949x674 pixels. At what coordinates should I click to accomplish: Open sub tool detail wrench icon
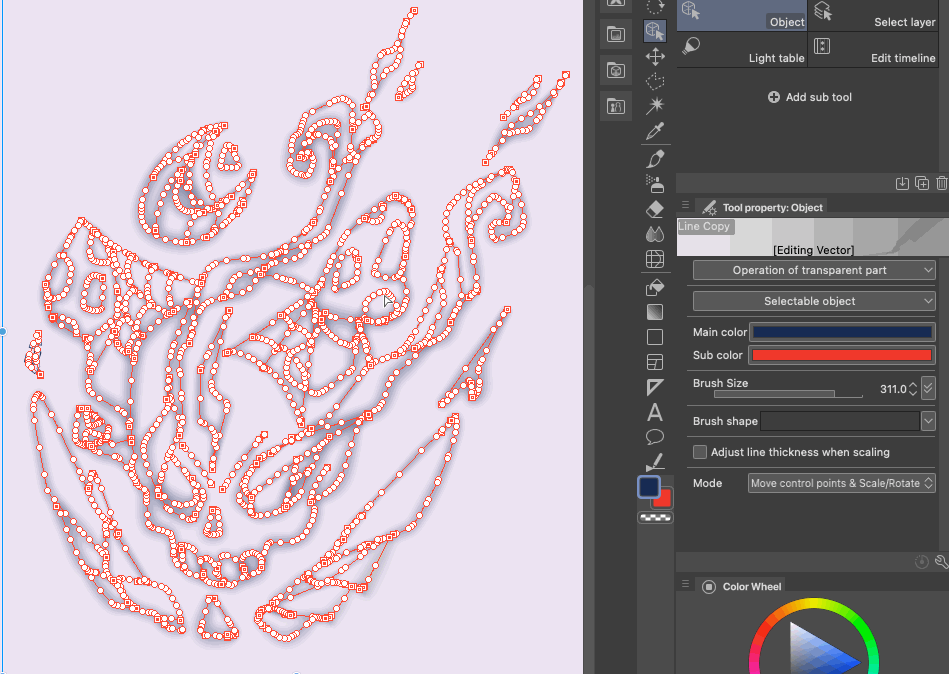tap(941, 562)
